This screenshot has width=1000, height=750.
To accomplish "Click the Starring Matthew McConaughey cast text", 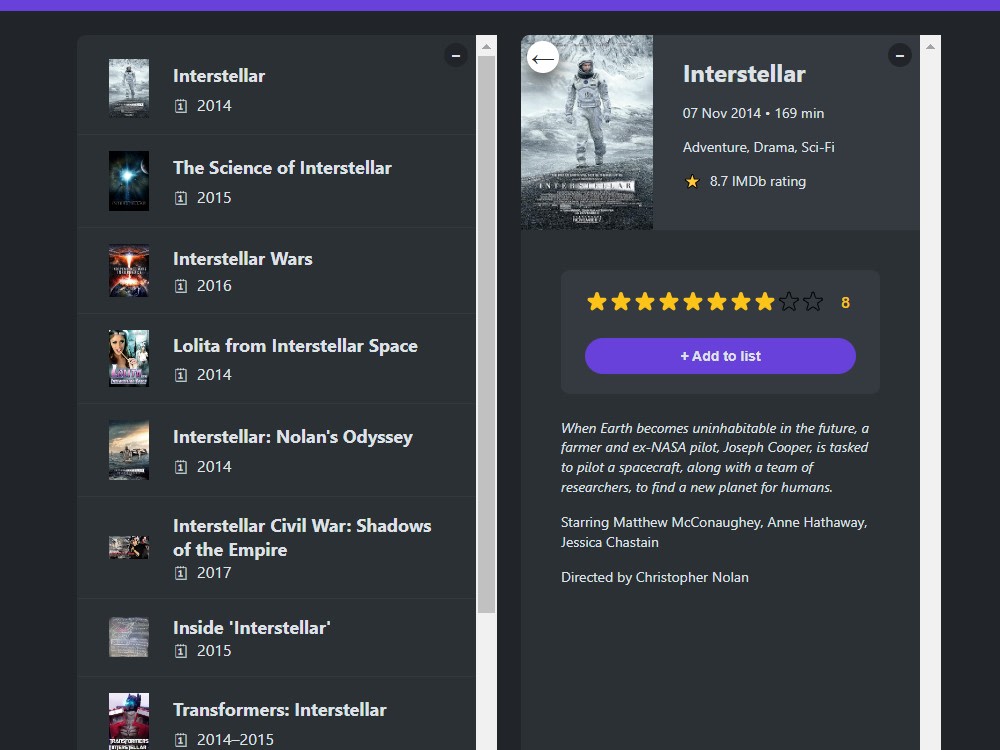I will coord(714,532).
